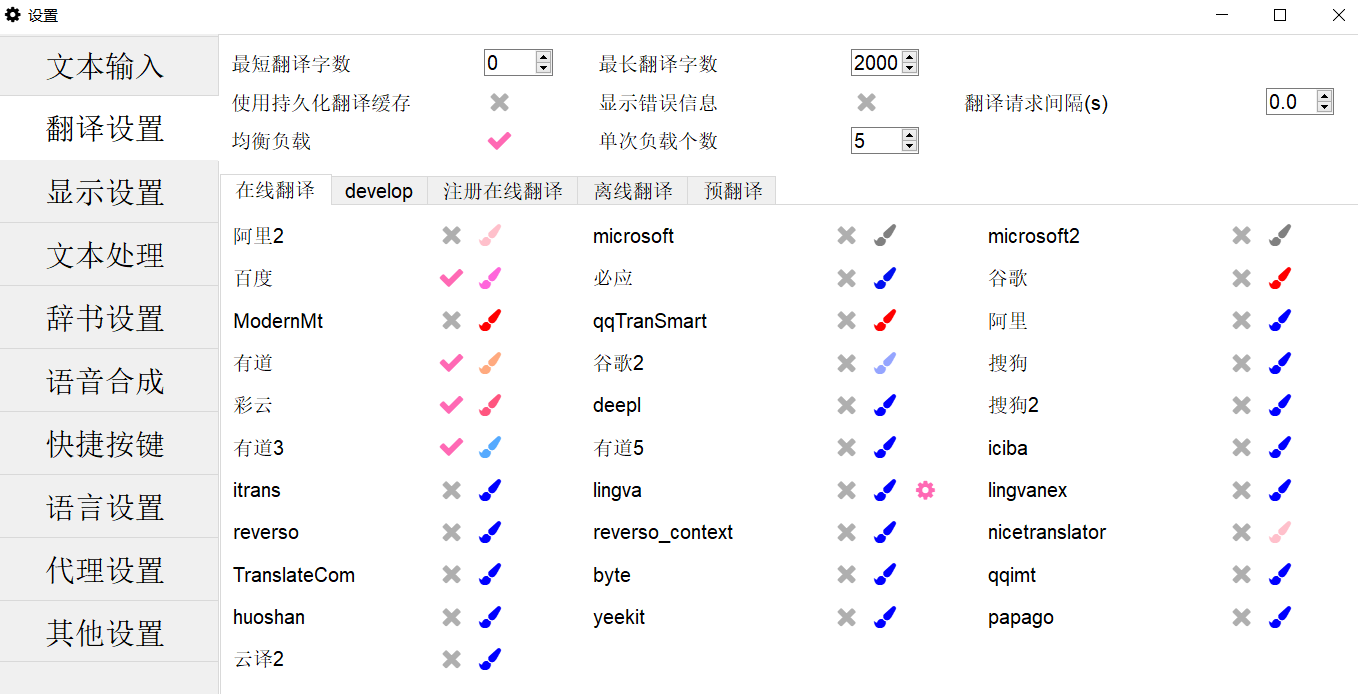Image resolution: width=1358 pixels, height=694 pixels.
Task: Open the lingva gear settings icon
Action: pyautogui.click(x=925, y=490)
